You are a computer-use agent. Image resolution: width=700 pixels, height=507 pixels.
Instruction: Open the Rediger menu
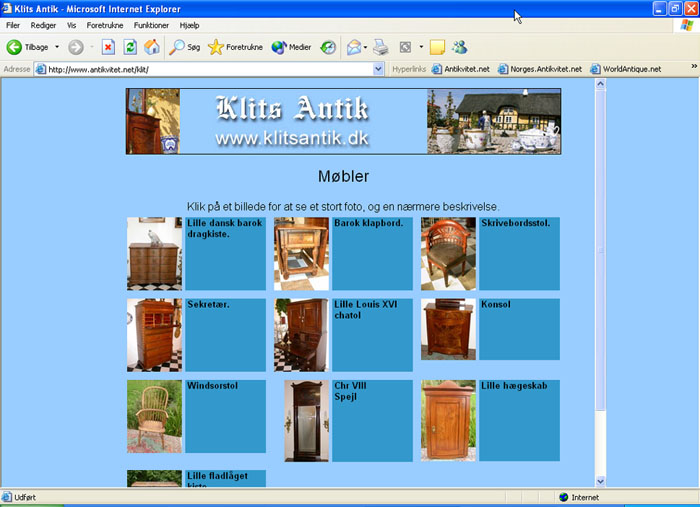point(43,25)
